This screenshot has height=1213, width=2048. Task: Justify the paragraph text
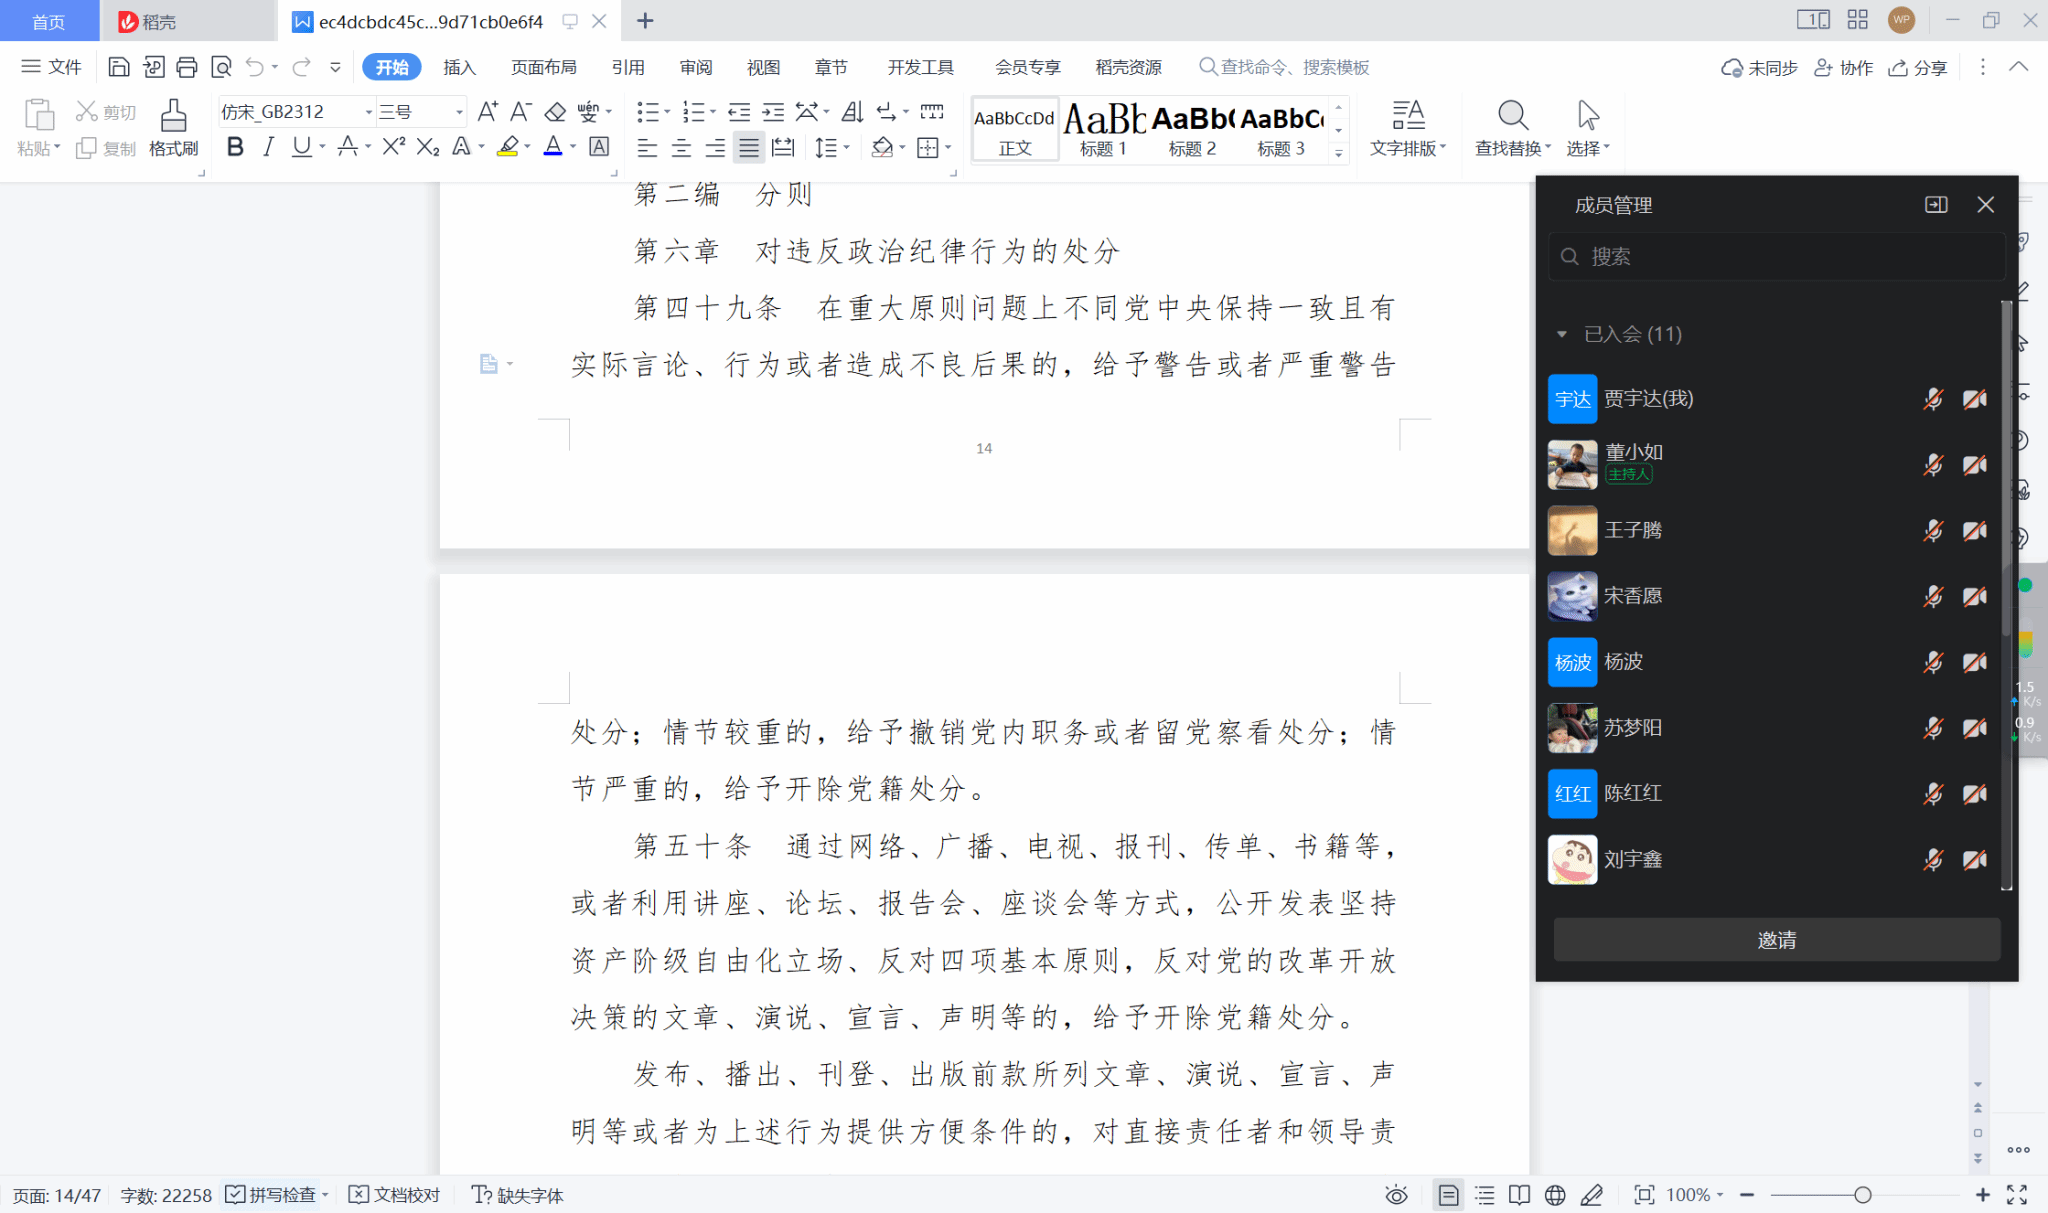[749, 148]
